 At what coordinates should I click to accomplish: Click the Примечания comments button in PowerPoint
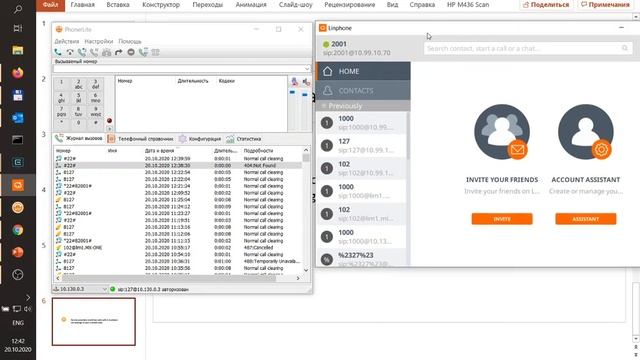605,5
